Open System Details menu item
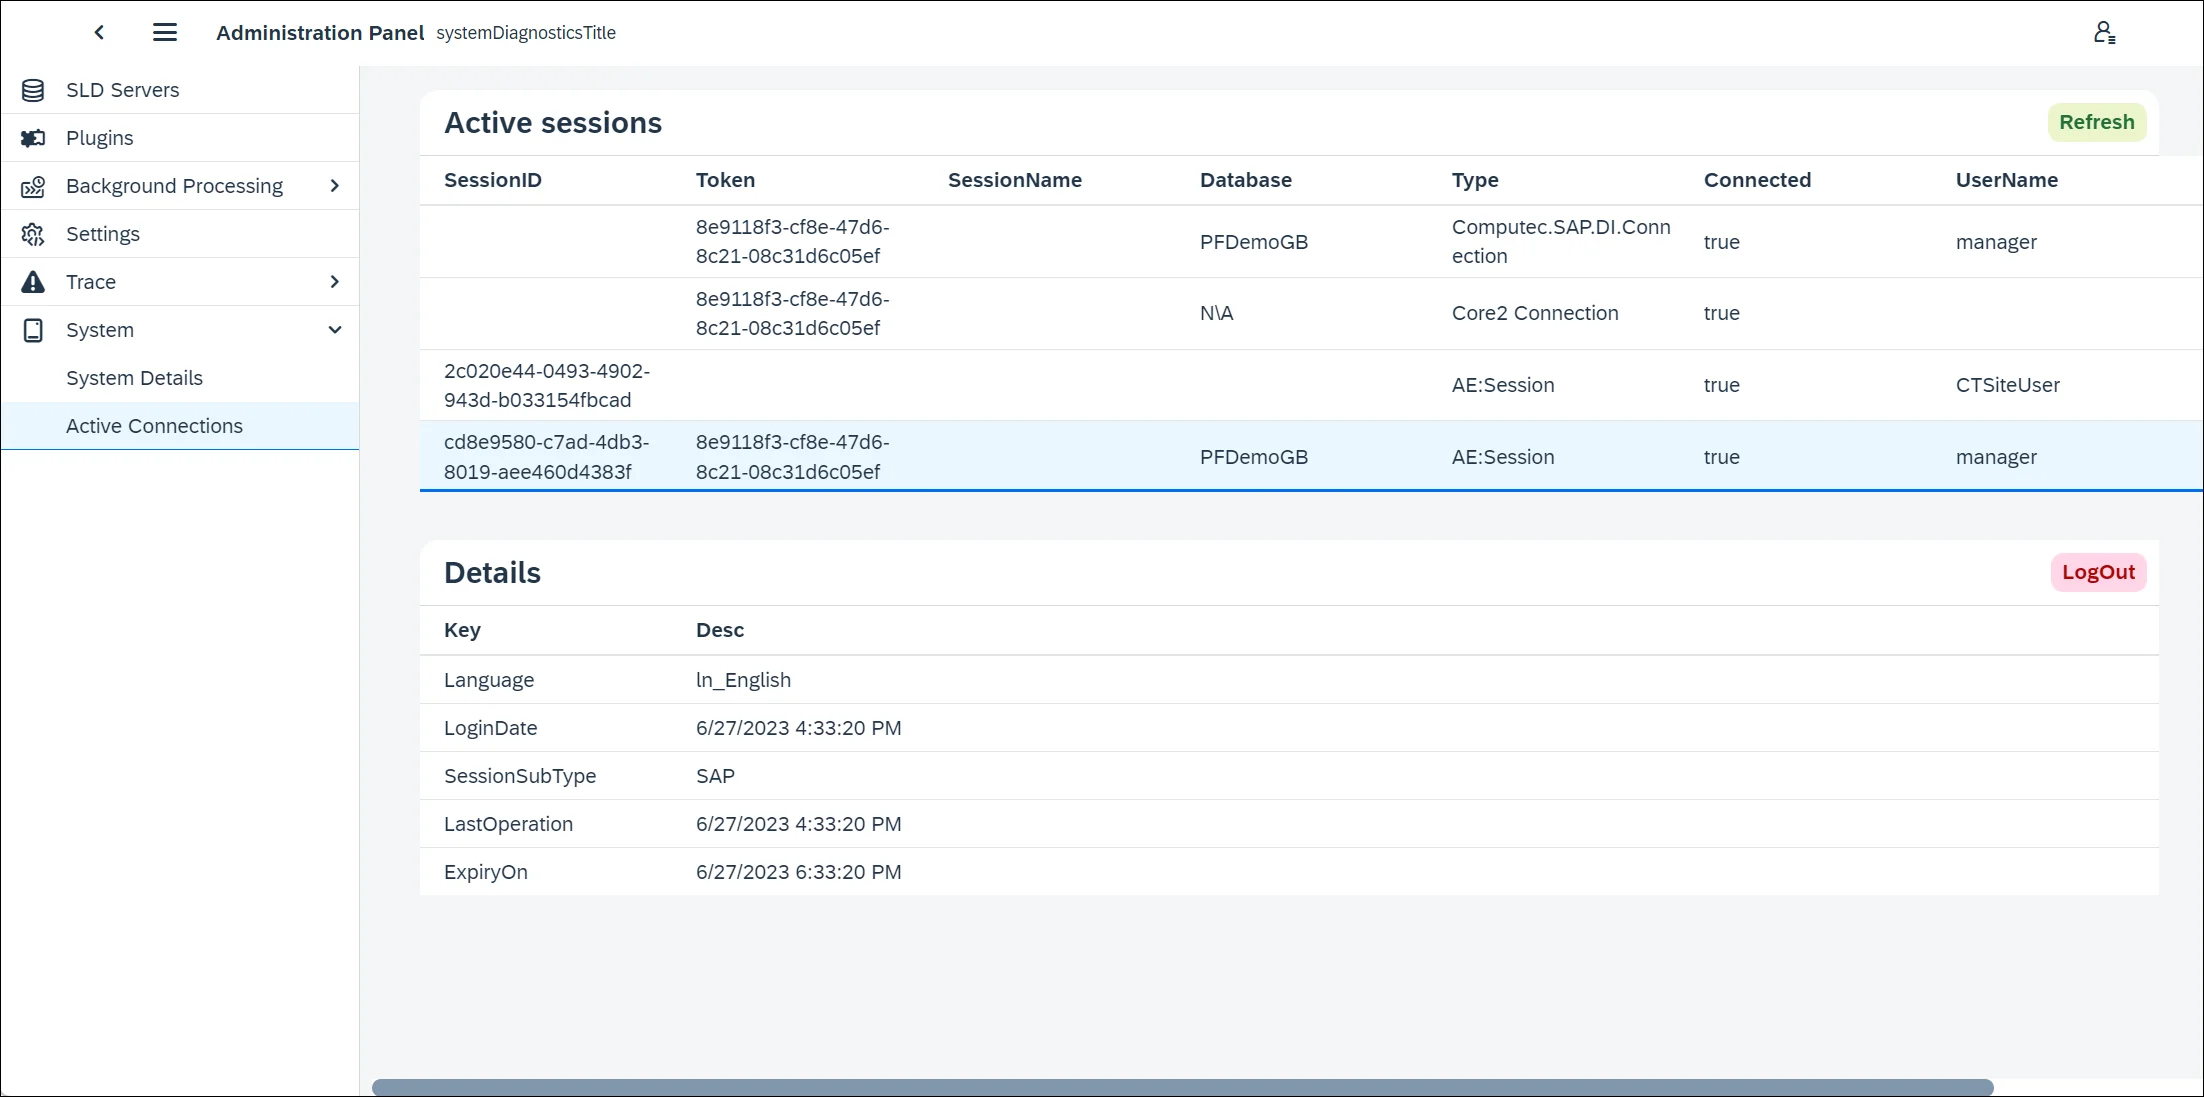This screenshot has height=1097, width=2204. point(134,378)
